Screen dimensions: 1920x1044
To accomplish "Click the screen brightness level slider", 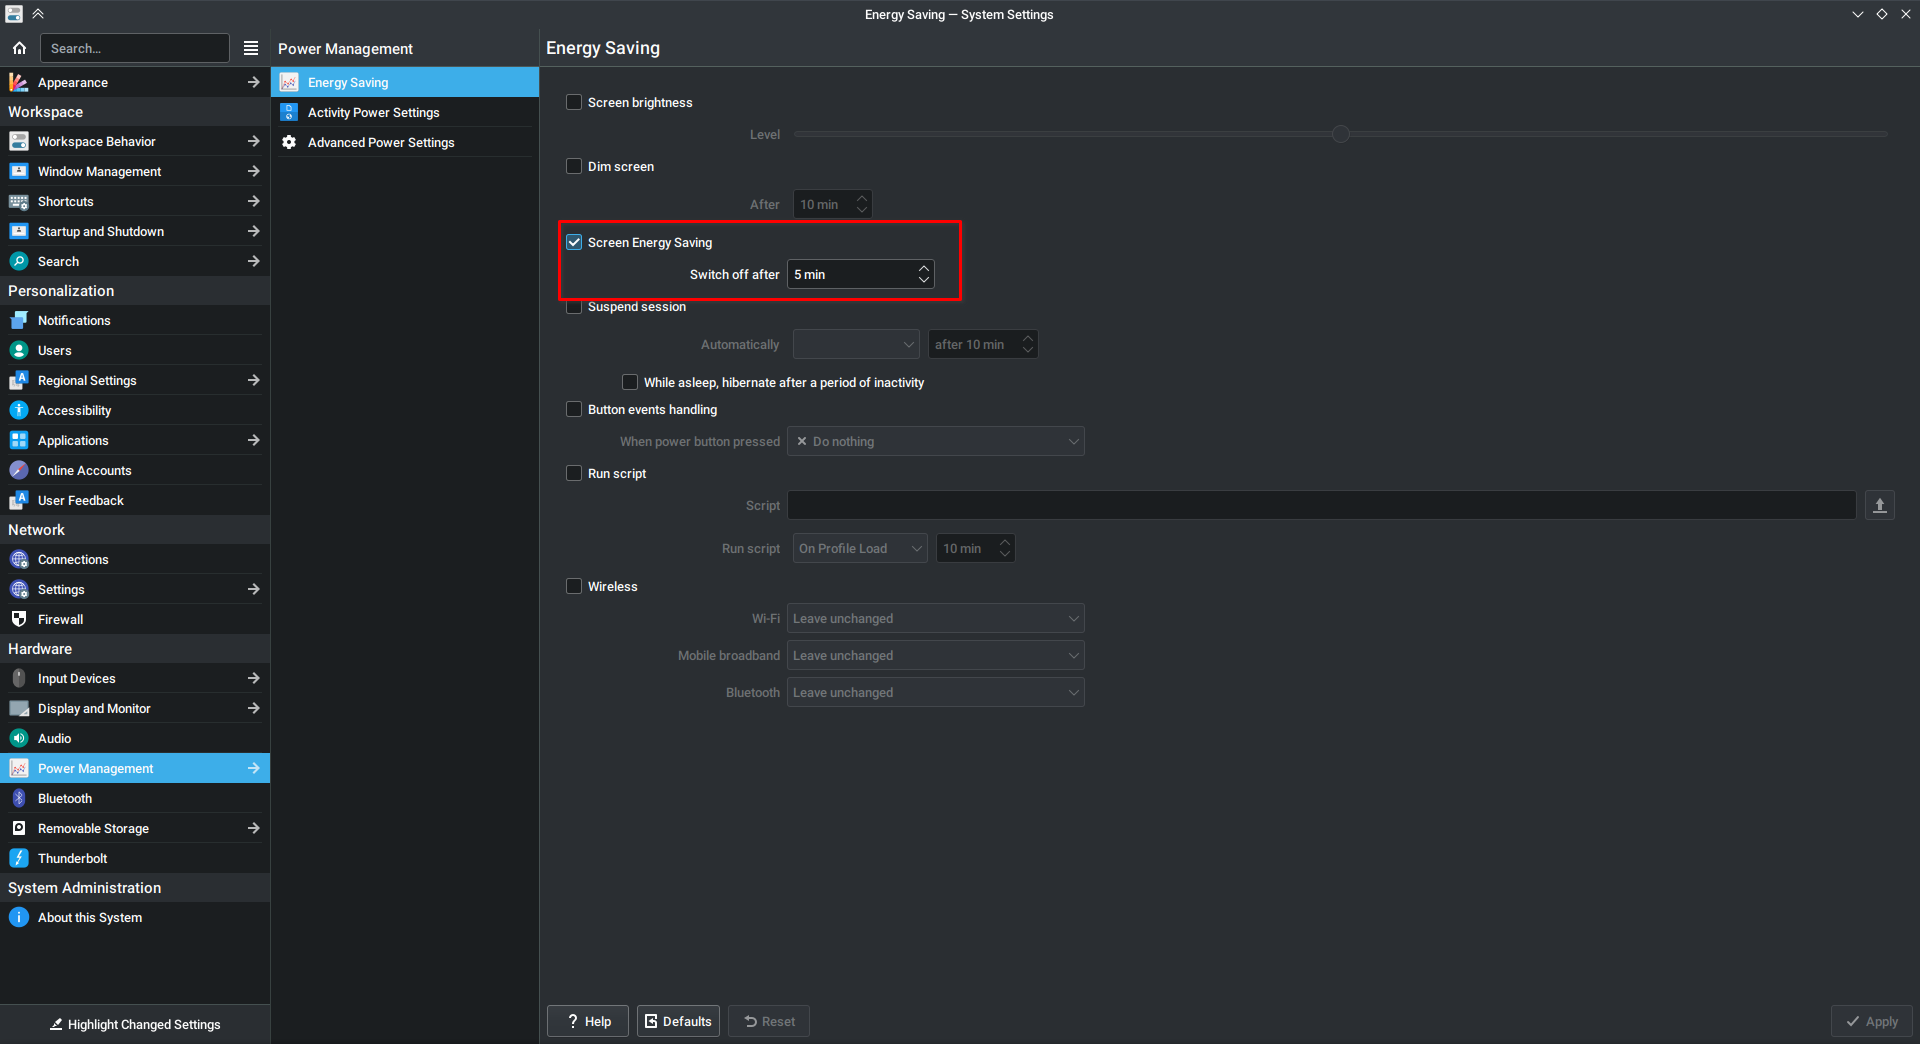I will pos(1340,134).
